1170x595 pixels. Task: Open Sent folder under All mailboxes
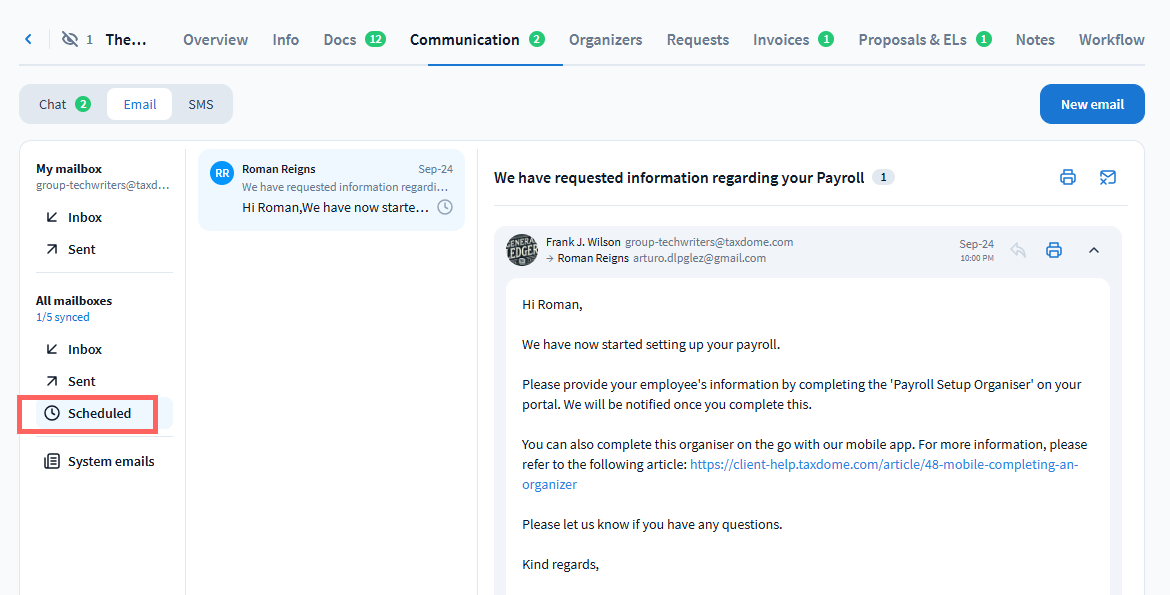pos(81,381)
